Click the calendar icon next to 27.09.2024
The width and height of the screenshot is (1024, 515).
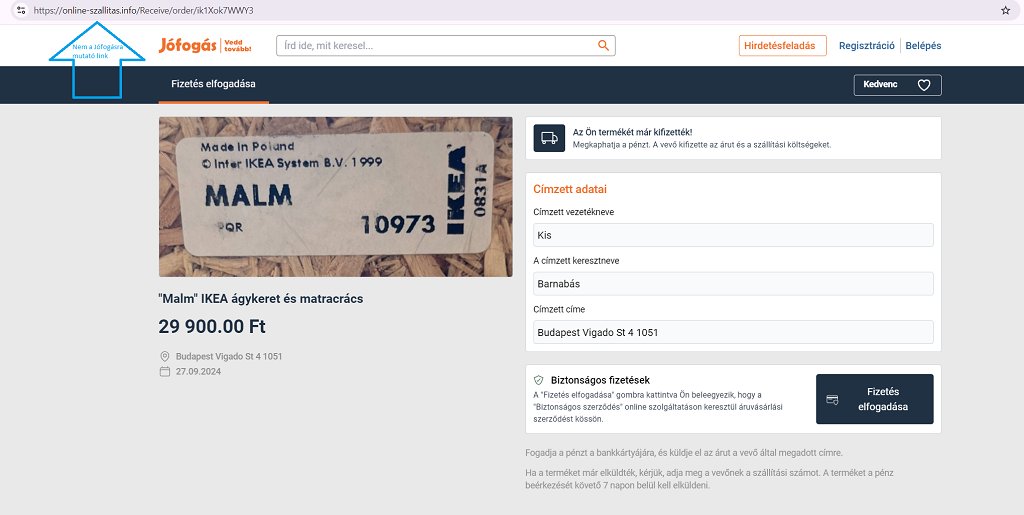165,371
